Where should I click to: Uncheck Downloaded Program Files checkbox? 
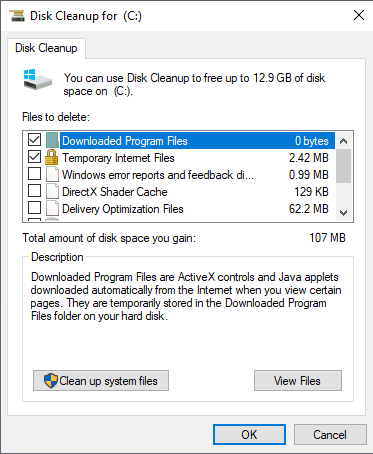click(34, 140)
